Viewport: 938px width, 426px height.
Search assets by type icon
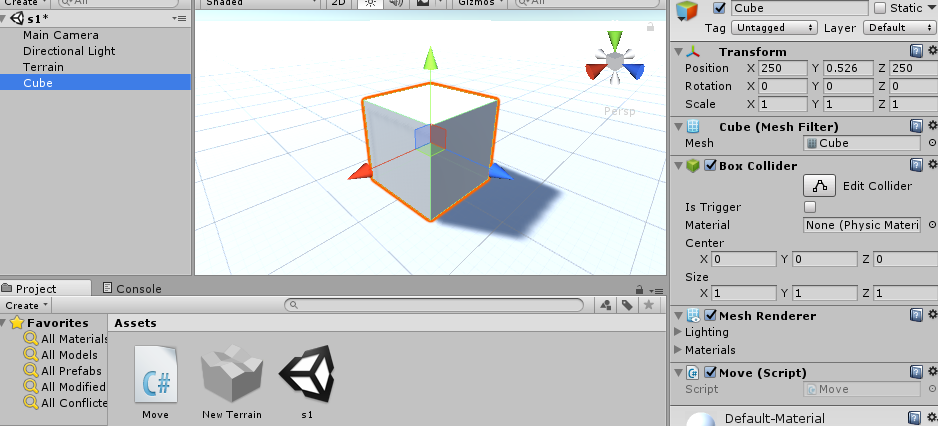(x=606, y=306)
